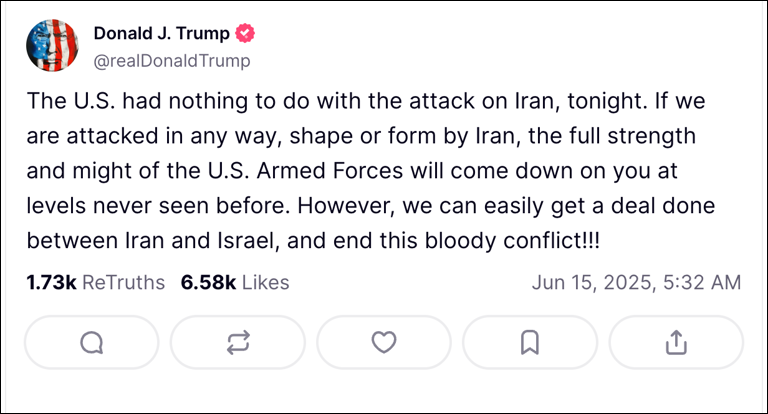Click the red verified checkmark badge

click(244, 34)
